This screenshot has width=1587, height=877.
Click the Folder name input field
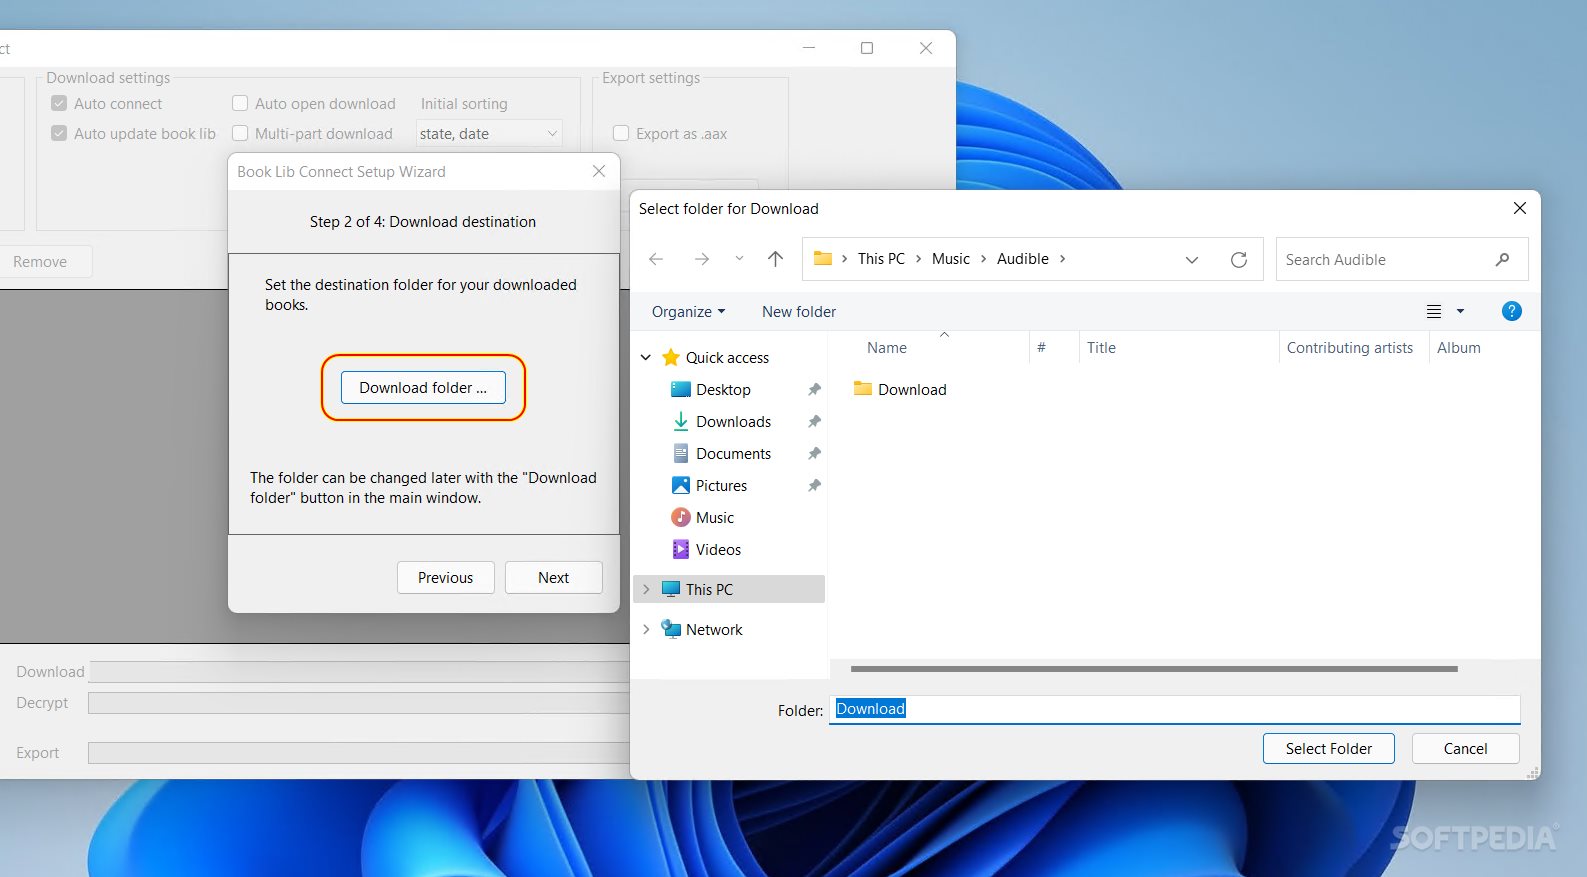coord(1175,709)
